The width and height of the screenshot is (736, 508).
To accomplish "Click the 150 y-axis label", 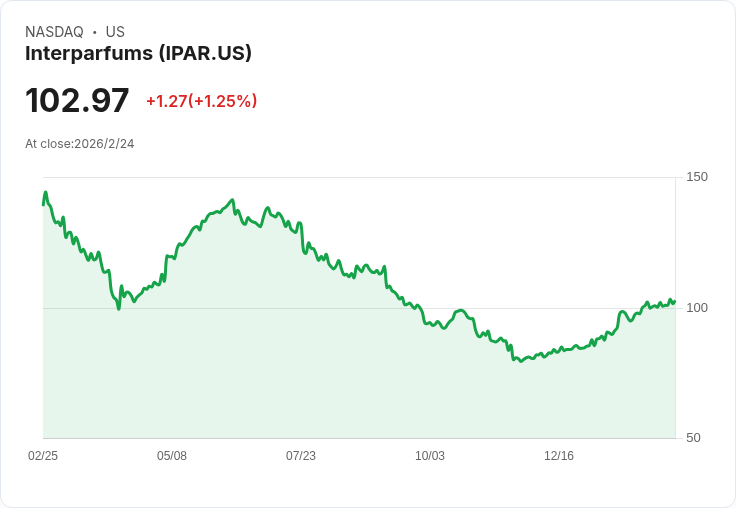I will tap(697, 177).
